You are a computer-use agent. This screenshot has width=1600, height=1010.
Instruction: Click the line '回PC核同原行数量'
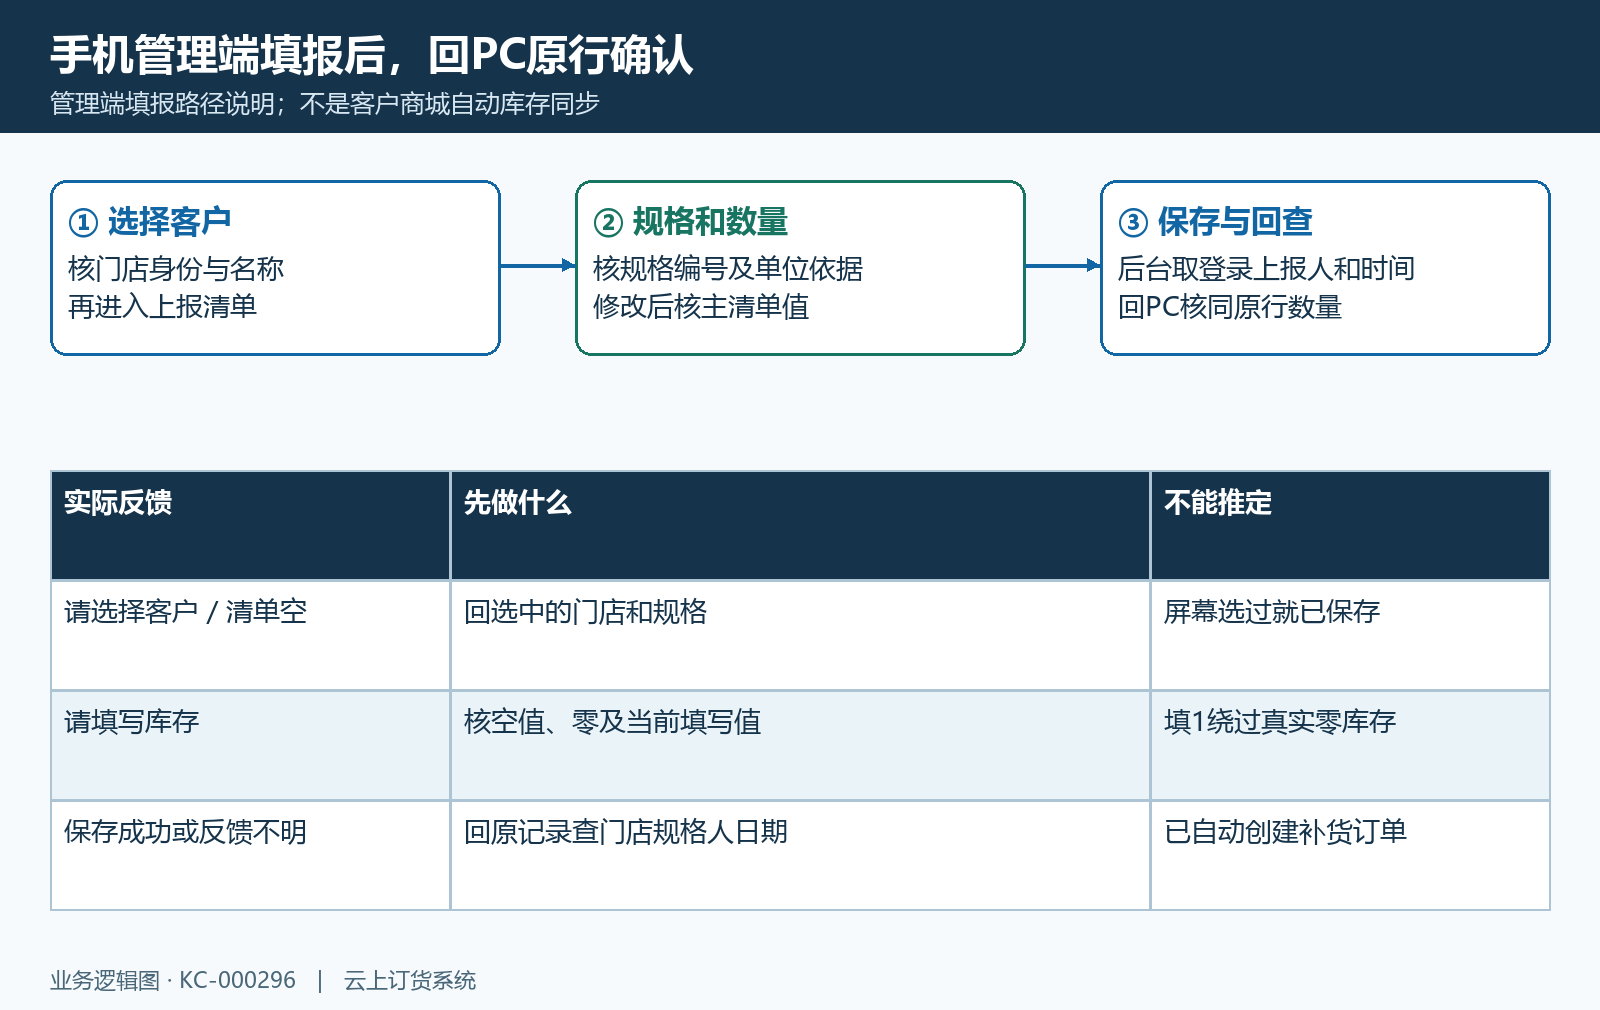[1230, 307]
